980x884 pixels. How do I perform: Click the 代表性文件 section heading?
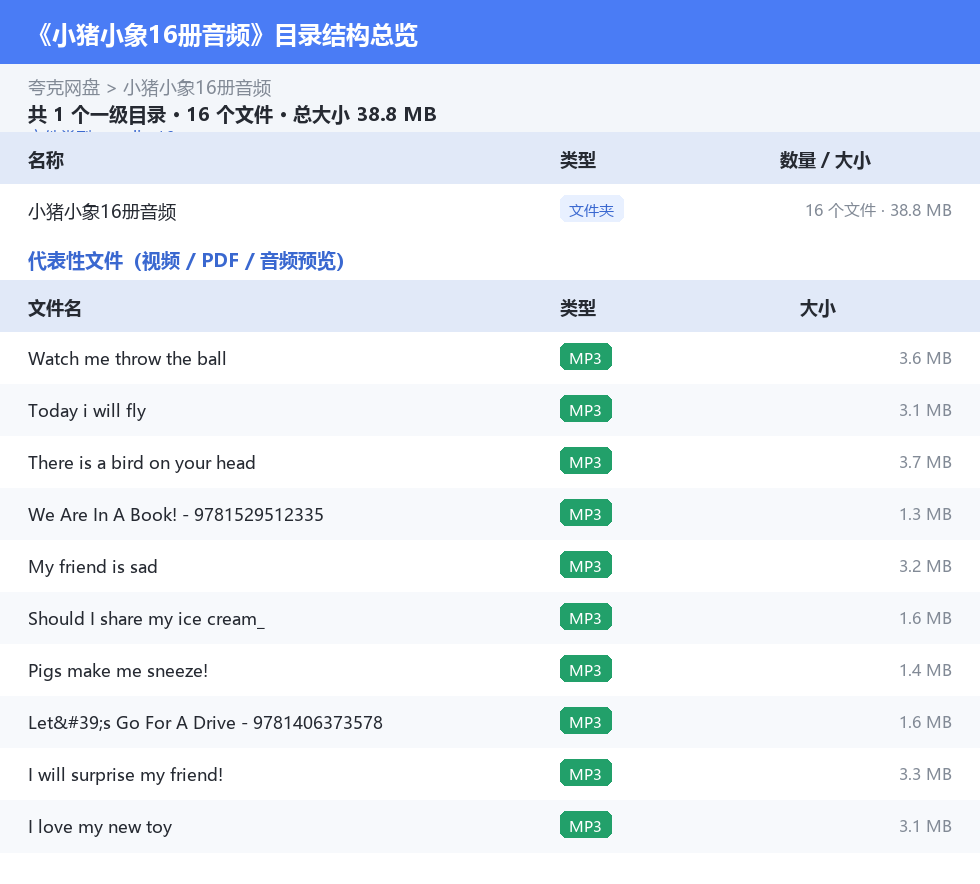coord(186,261)
